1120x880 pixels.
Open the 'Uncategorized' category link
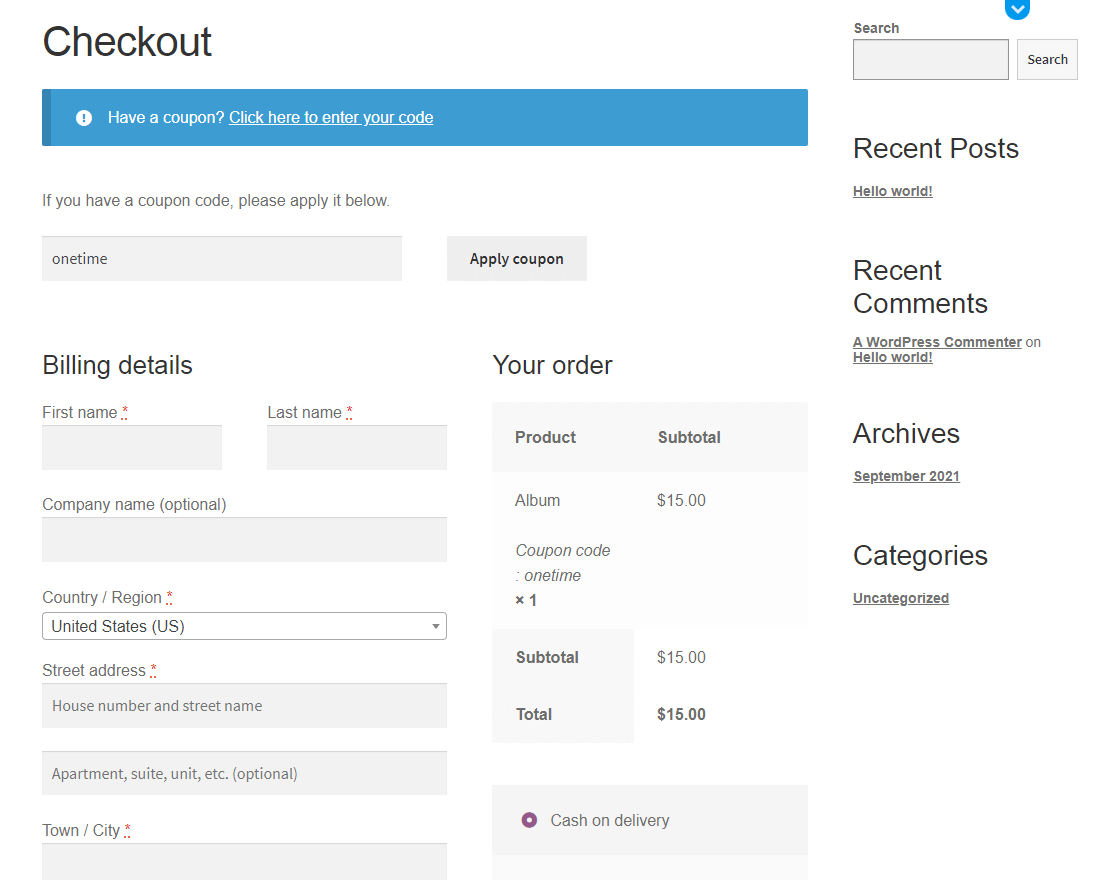tap(901, 599)
